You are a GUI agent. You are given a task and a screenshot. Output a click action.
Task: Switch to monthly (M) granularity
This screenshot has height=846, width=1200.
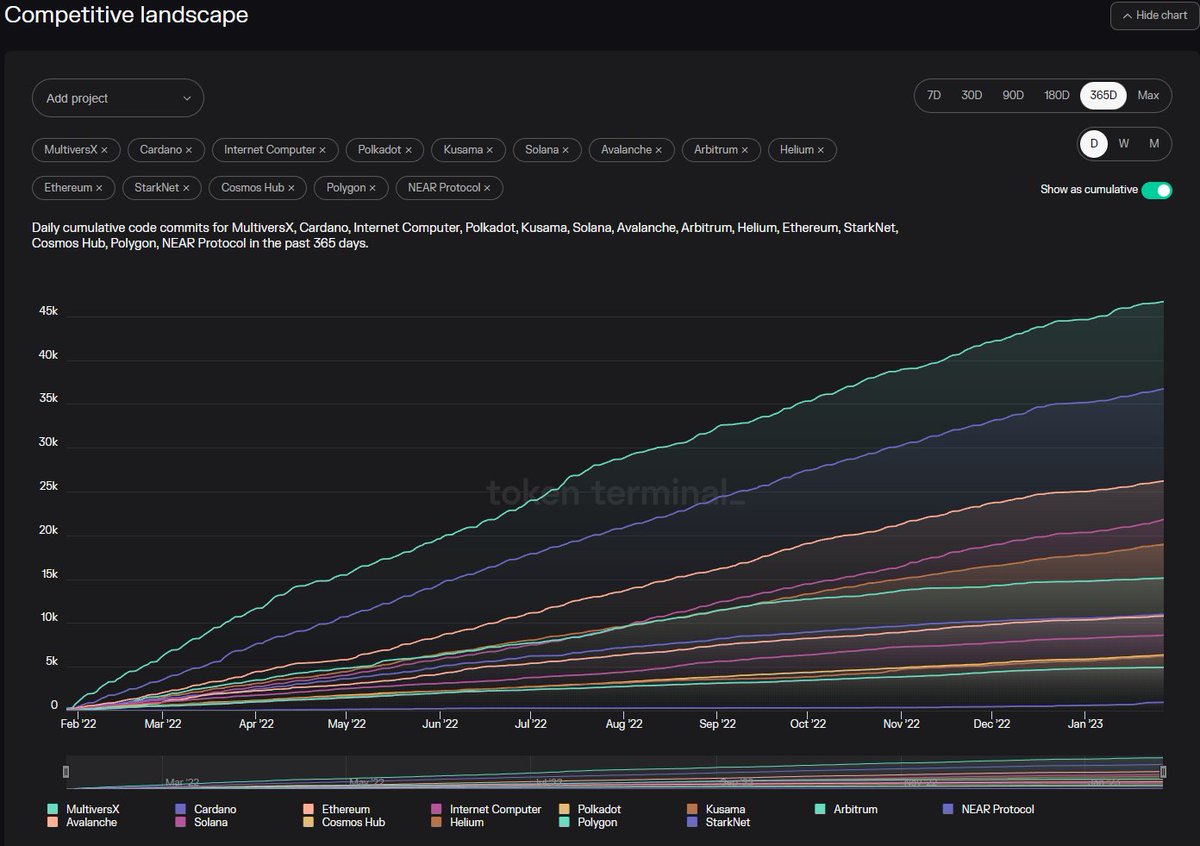[1154, 144]
